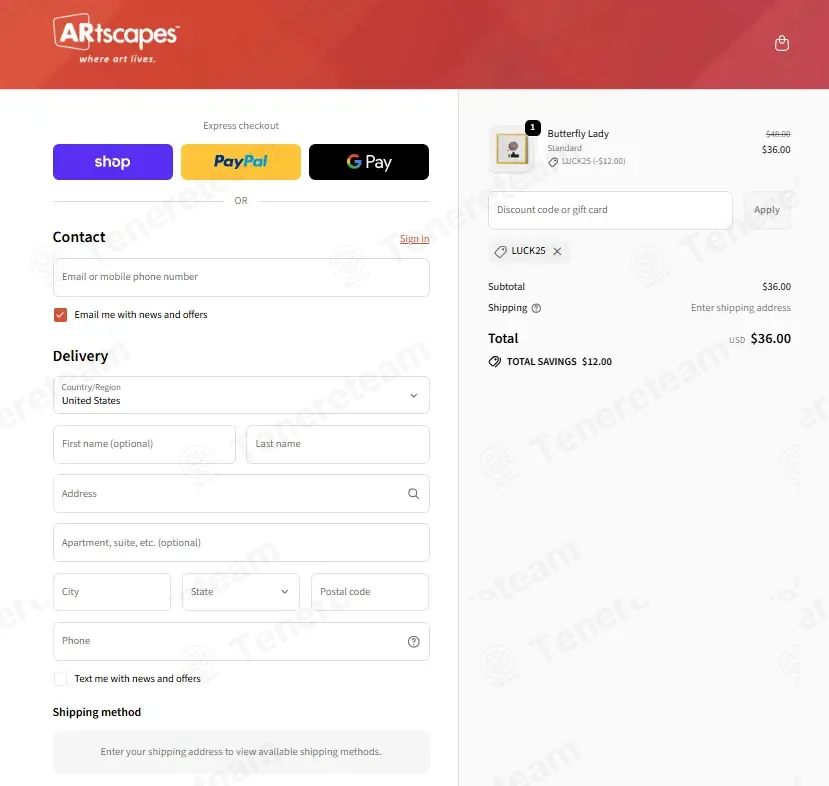Click the Sign in link
Viewport: 829px width, 786px height.
[x=414, y=238]
